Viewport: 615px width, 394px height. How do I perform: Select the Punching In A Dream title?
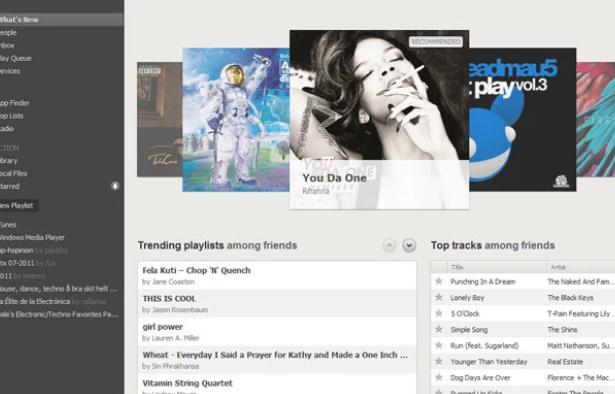tap(483, 281)
